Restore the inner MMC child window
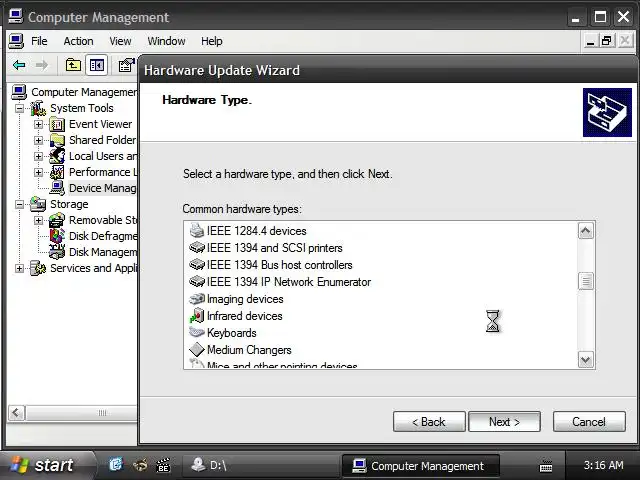The width and height of the screenshot is (640, 480). click(607, 41)
